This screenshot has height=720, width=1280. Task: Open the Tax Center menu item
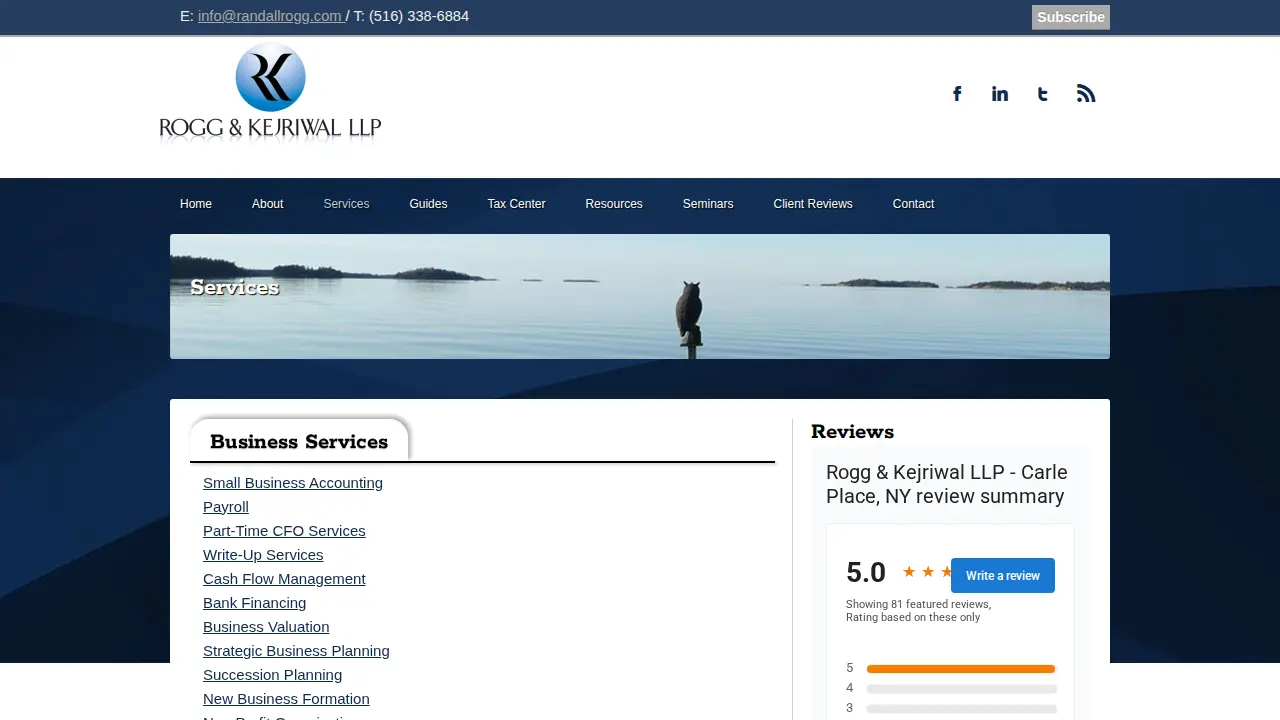point(516,204)
